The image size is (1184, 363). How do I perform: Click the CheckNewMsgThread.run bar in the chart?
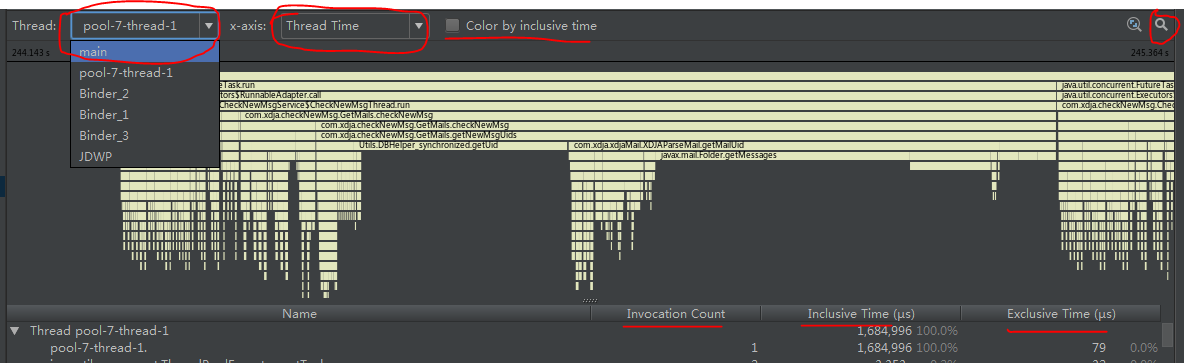637,106
